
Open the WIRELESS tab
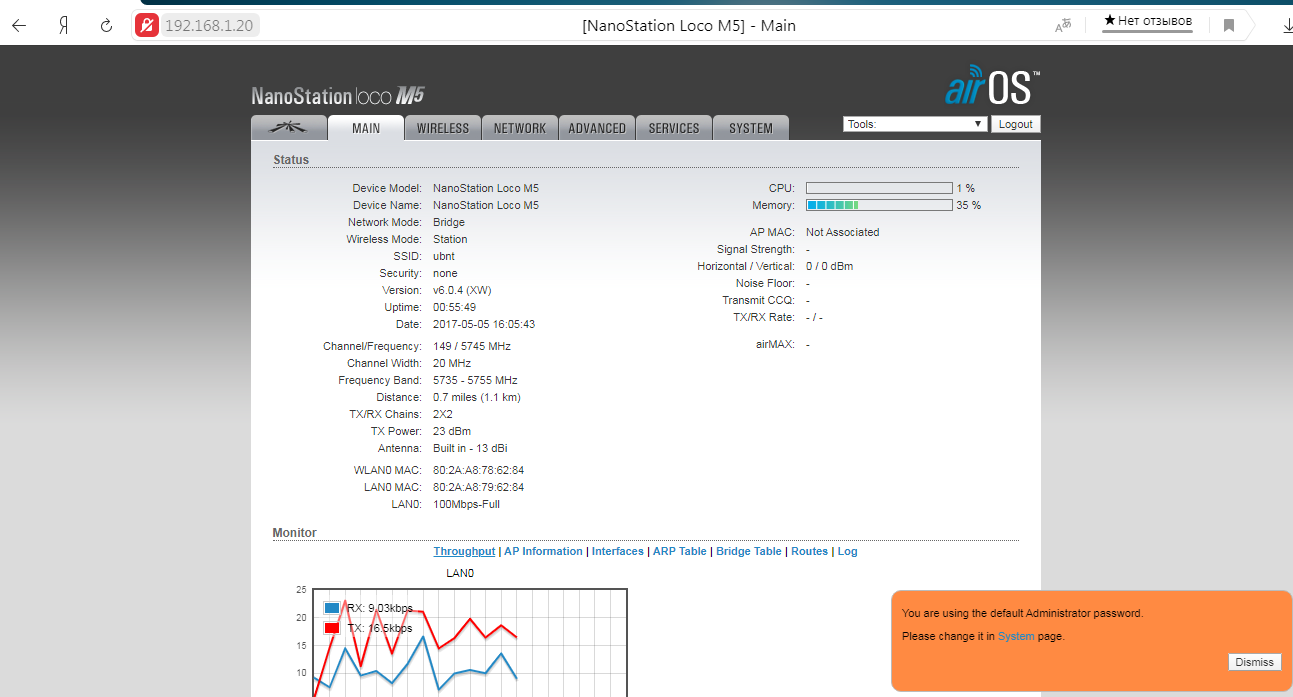(x=443, y=128)
